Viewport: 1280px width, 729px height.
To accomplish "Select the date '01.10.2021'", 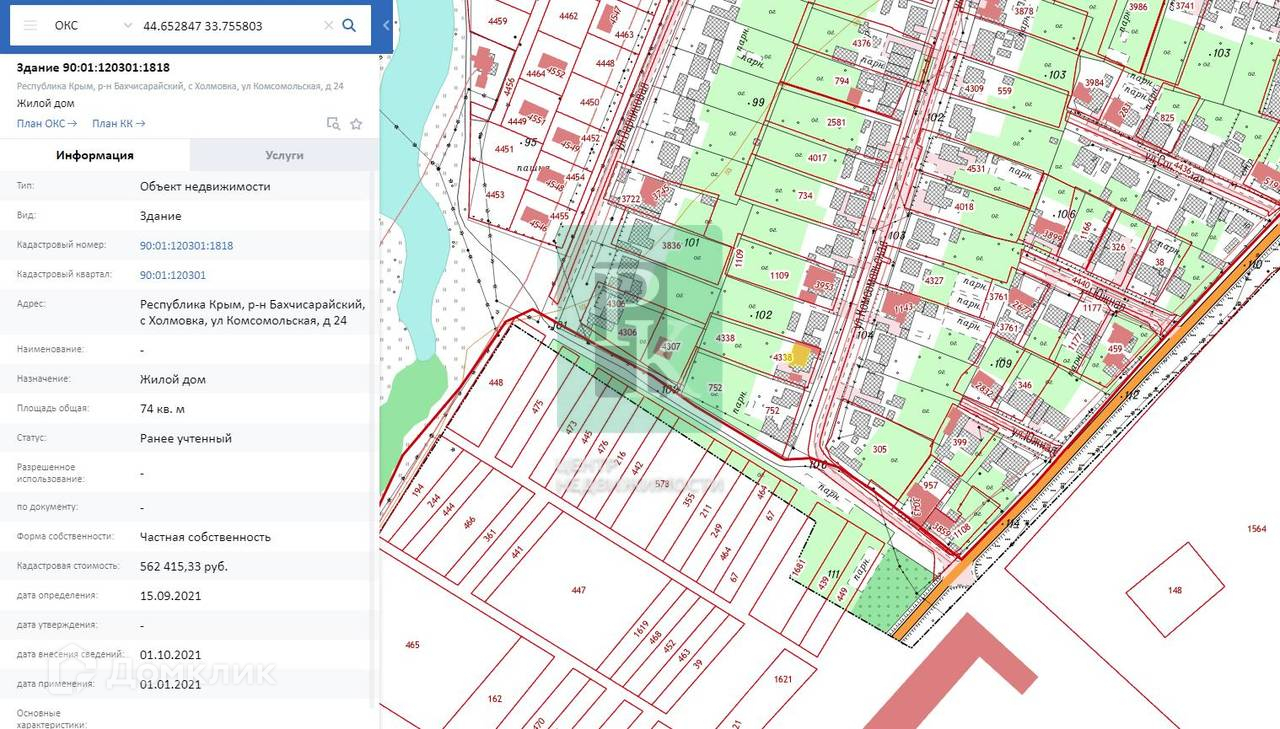I will [171, 655].
